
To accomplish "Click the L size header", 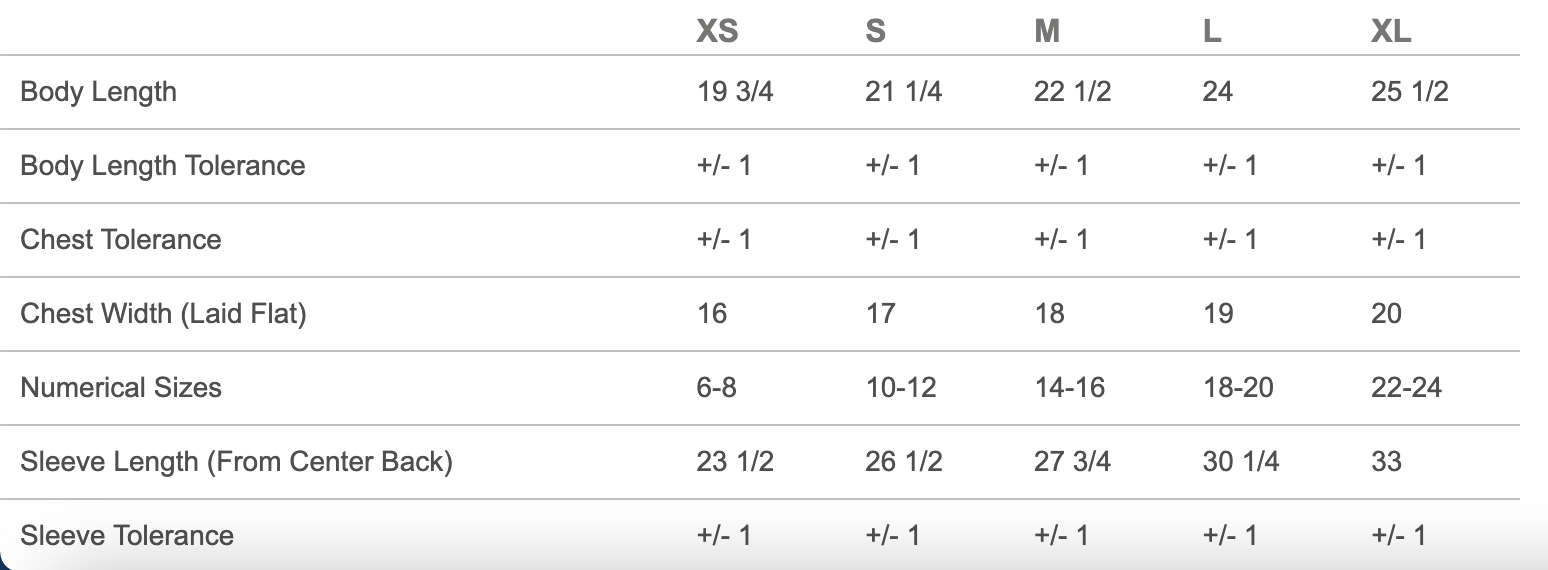I will pyautogui.click(x=1211, y=32).
